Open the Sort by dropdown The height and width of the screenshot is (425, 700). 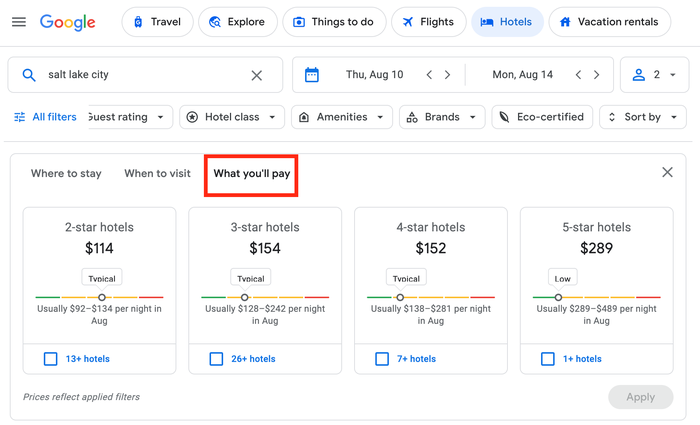point(642,117)
